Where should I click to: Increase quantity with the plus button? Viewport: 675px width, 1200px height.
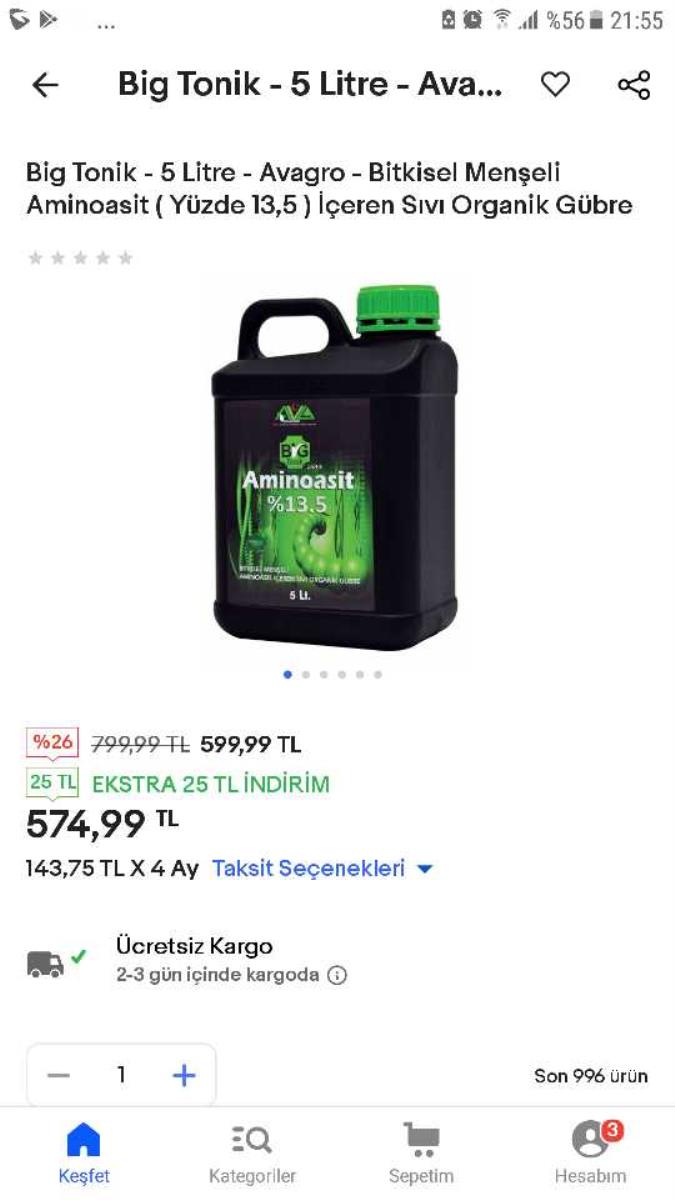pyautogui.click(x=184, y=1076)
